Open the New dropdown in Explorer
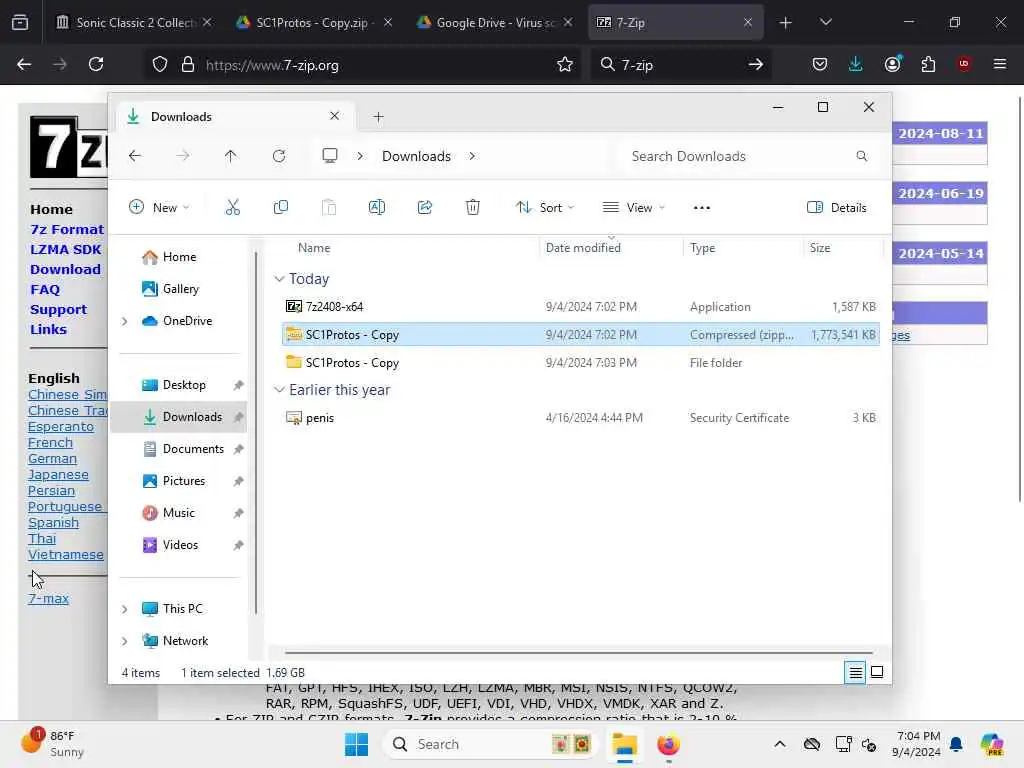 click(x=159, y=208)
